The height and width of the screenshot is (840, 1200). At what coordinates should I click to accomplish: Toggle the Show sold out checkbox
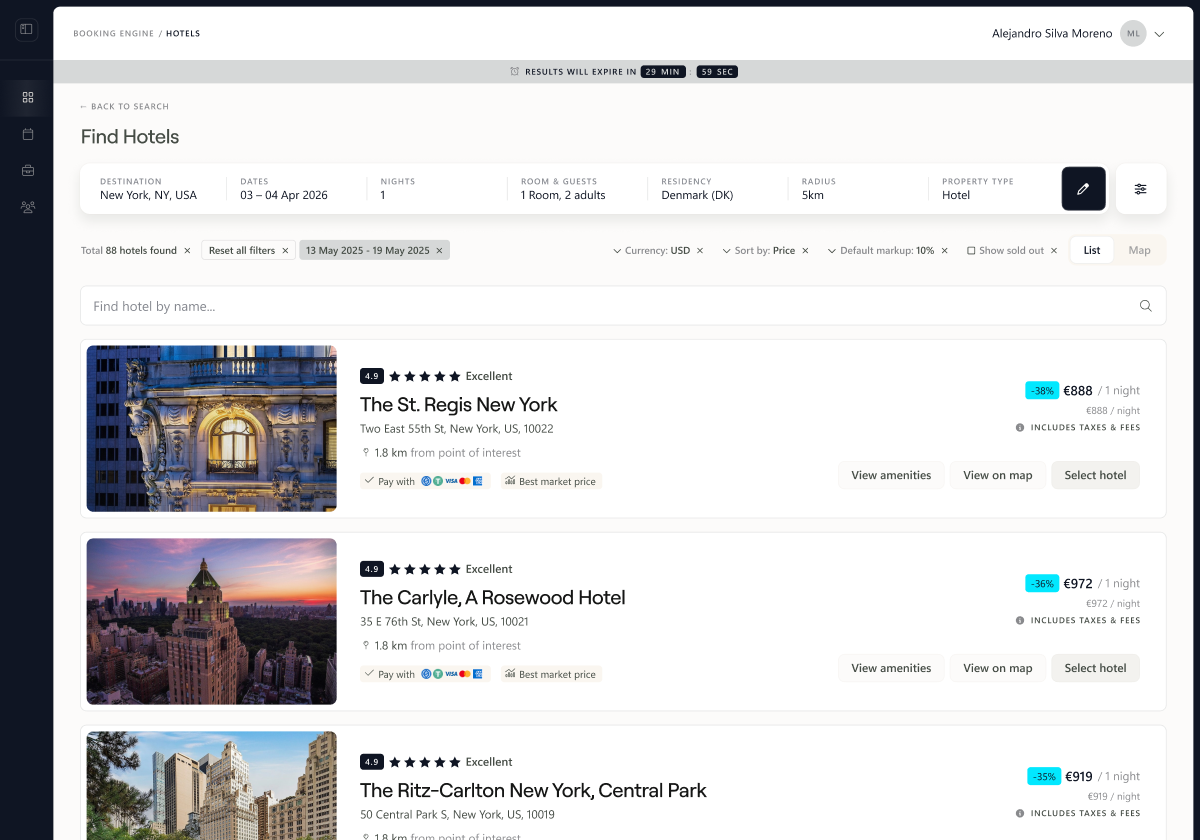pos(971,251)
